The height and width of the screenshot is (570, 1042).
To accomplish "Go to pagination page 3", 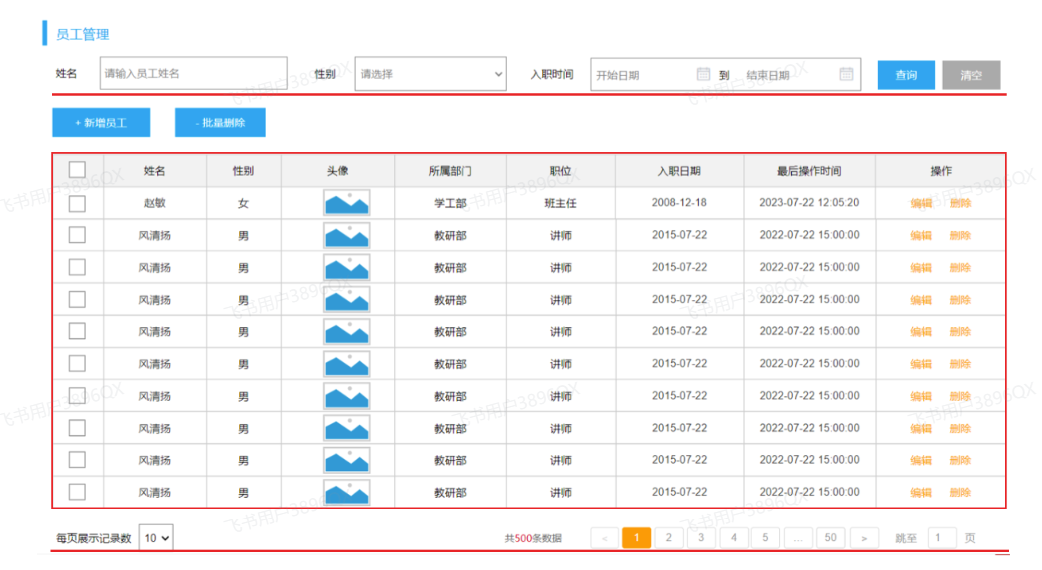I will [701, 537].
